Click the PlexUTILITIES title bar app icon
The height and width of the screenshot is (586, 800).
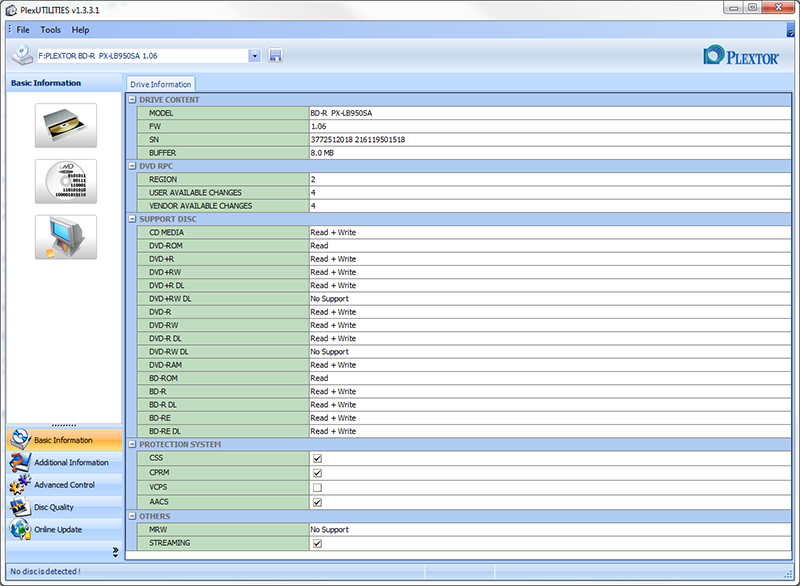click(x=11, y=10)
